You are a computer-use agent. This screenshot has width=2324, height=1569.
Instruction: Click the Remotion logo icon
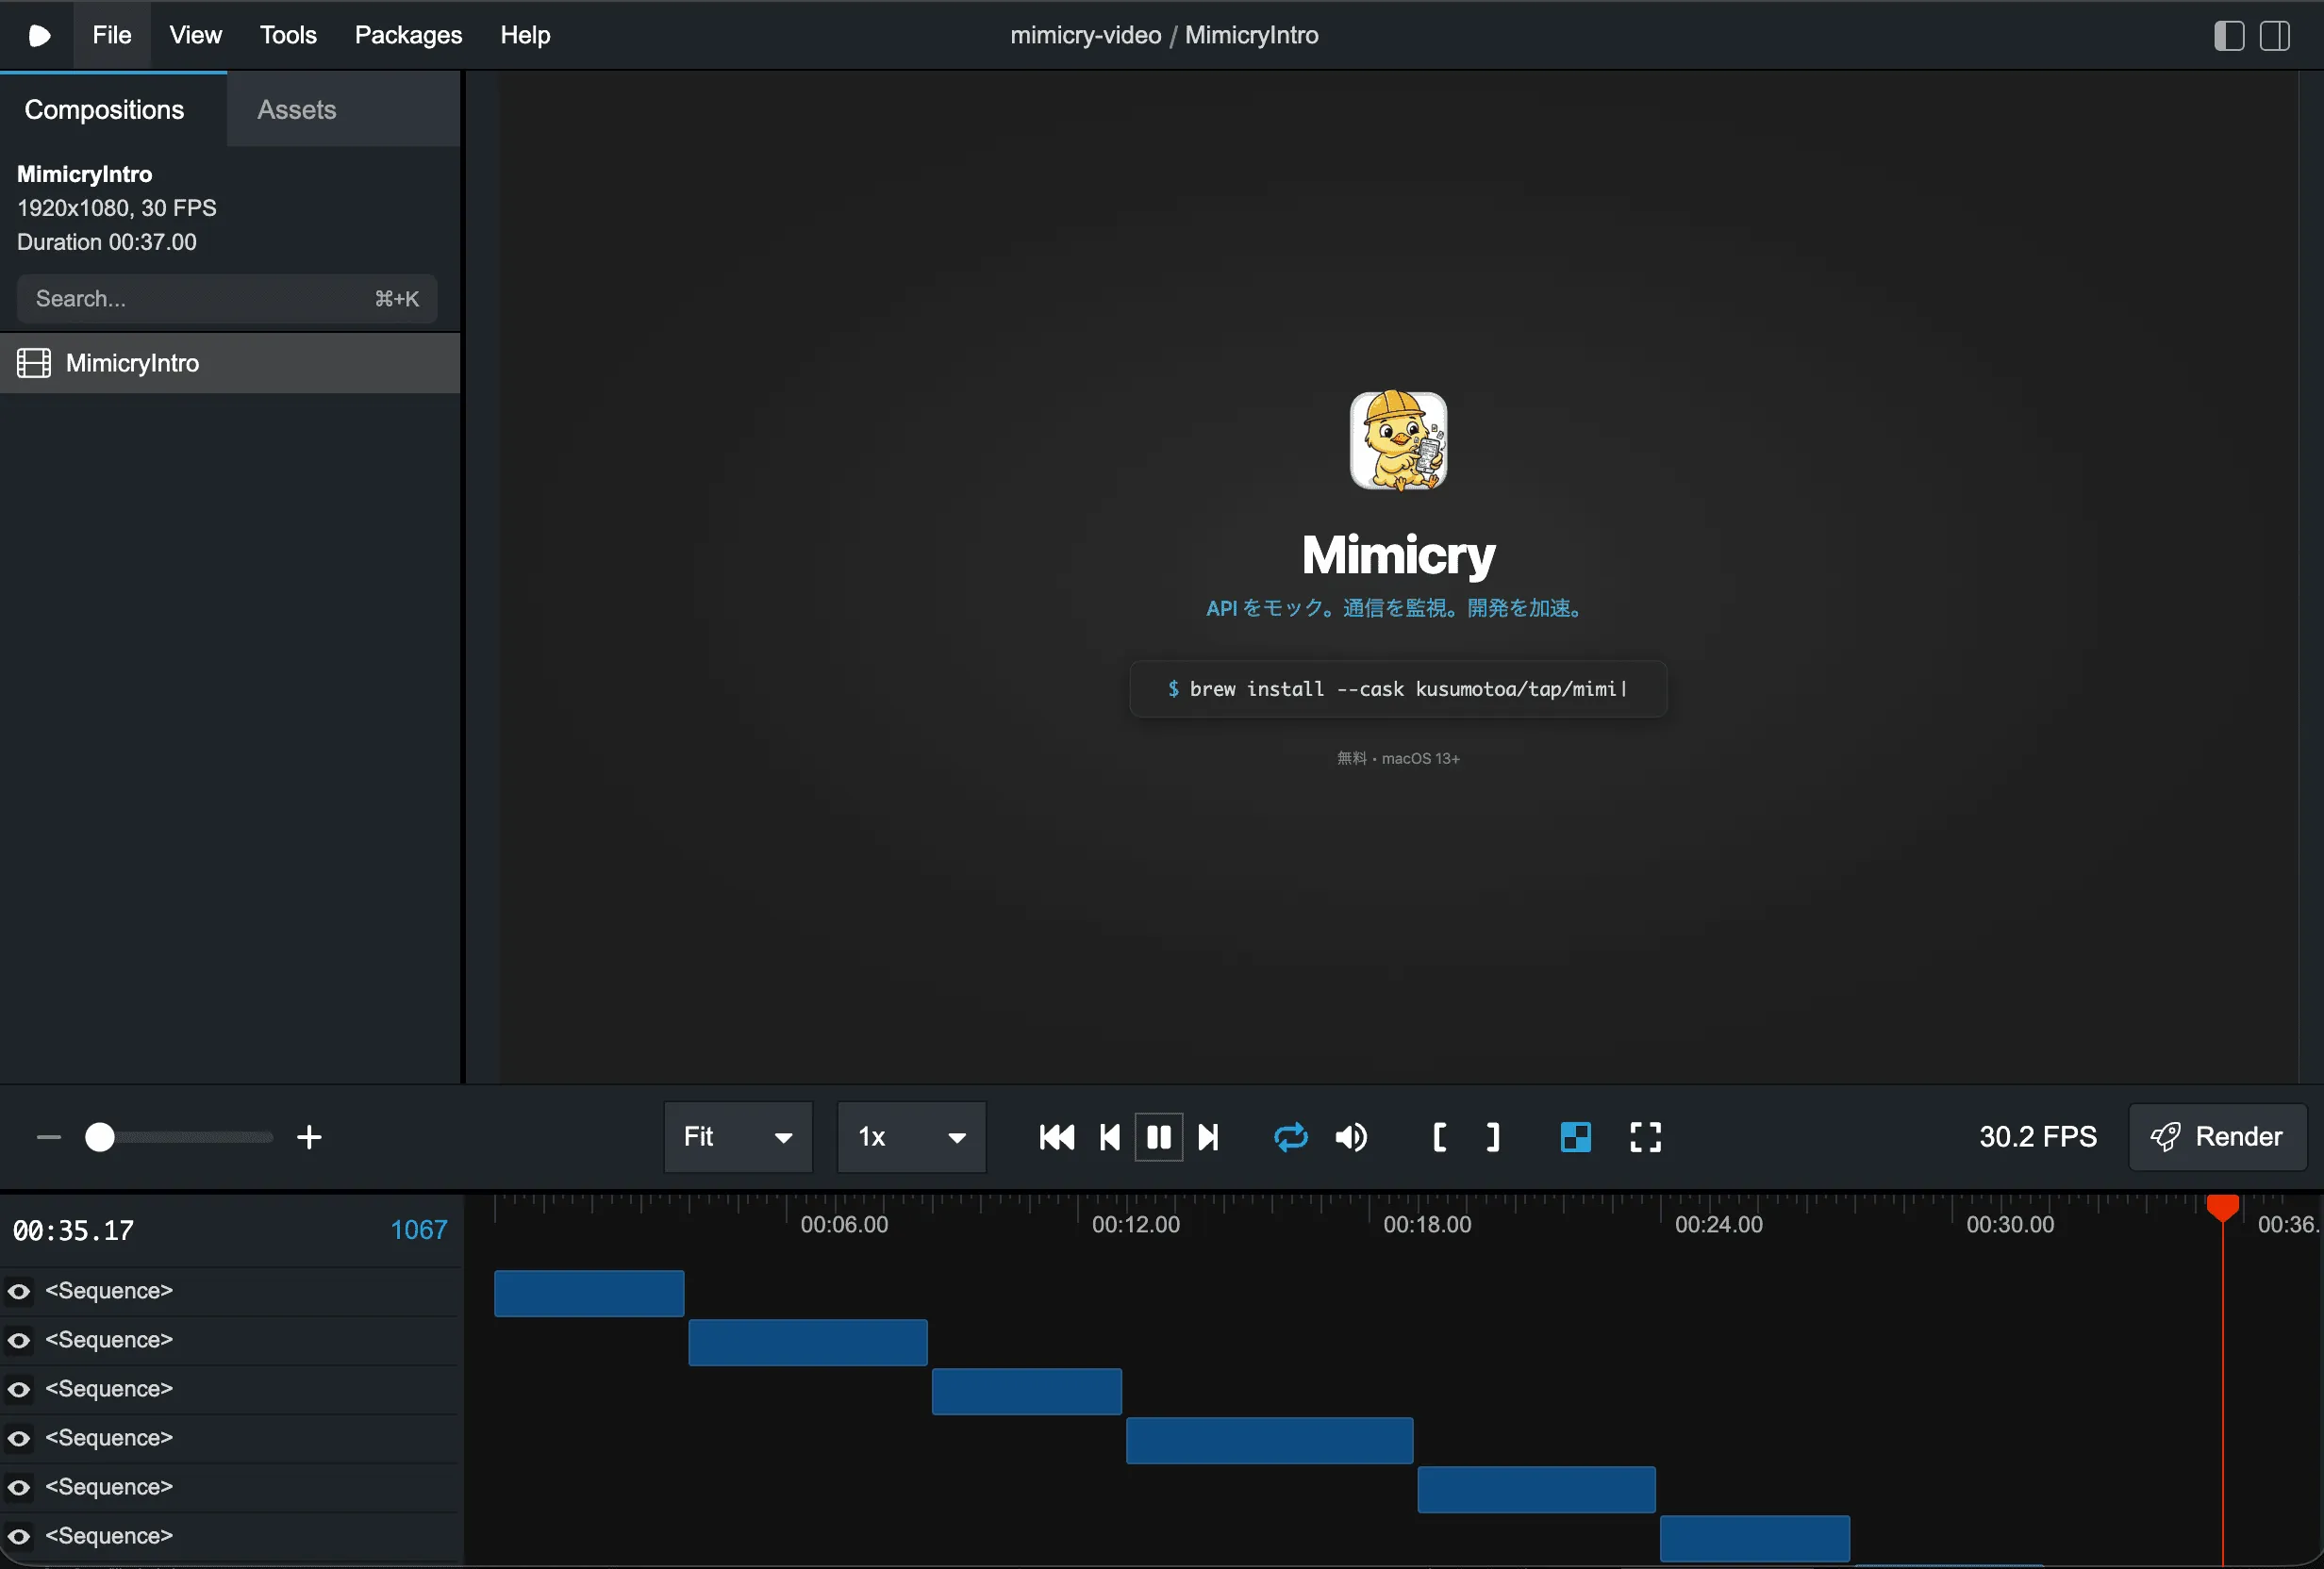[x=39, y=36]
